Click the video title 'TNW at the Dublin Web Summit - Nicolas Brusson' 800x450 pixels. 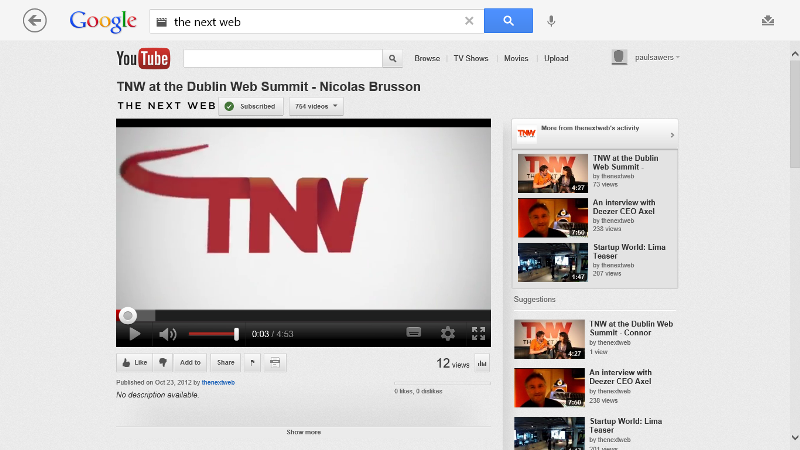[x=268, y=86]
